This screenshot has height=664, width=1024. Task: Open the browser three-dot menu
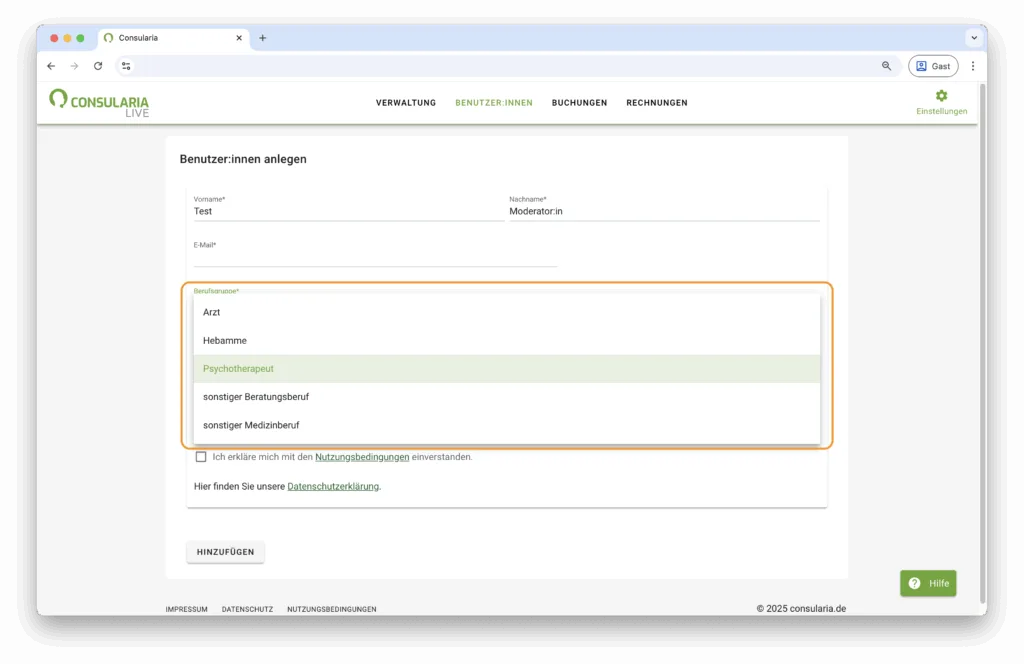[x=973, y=66]
